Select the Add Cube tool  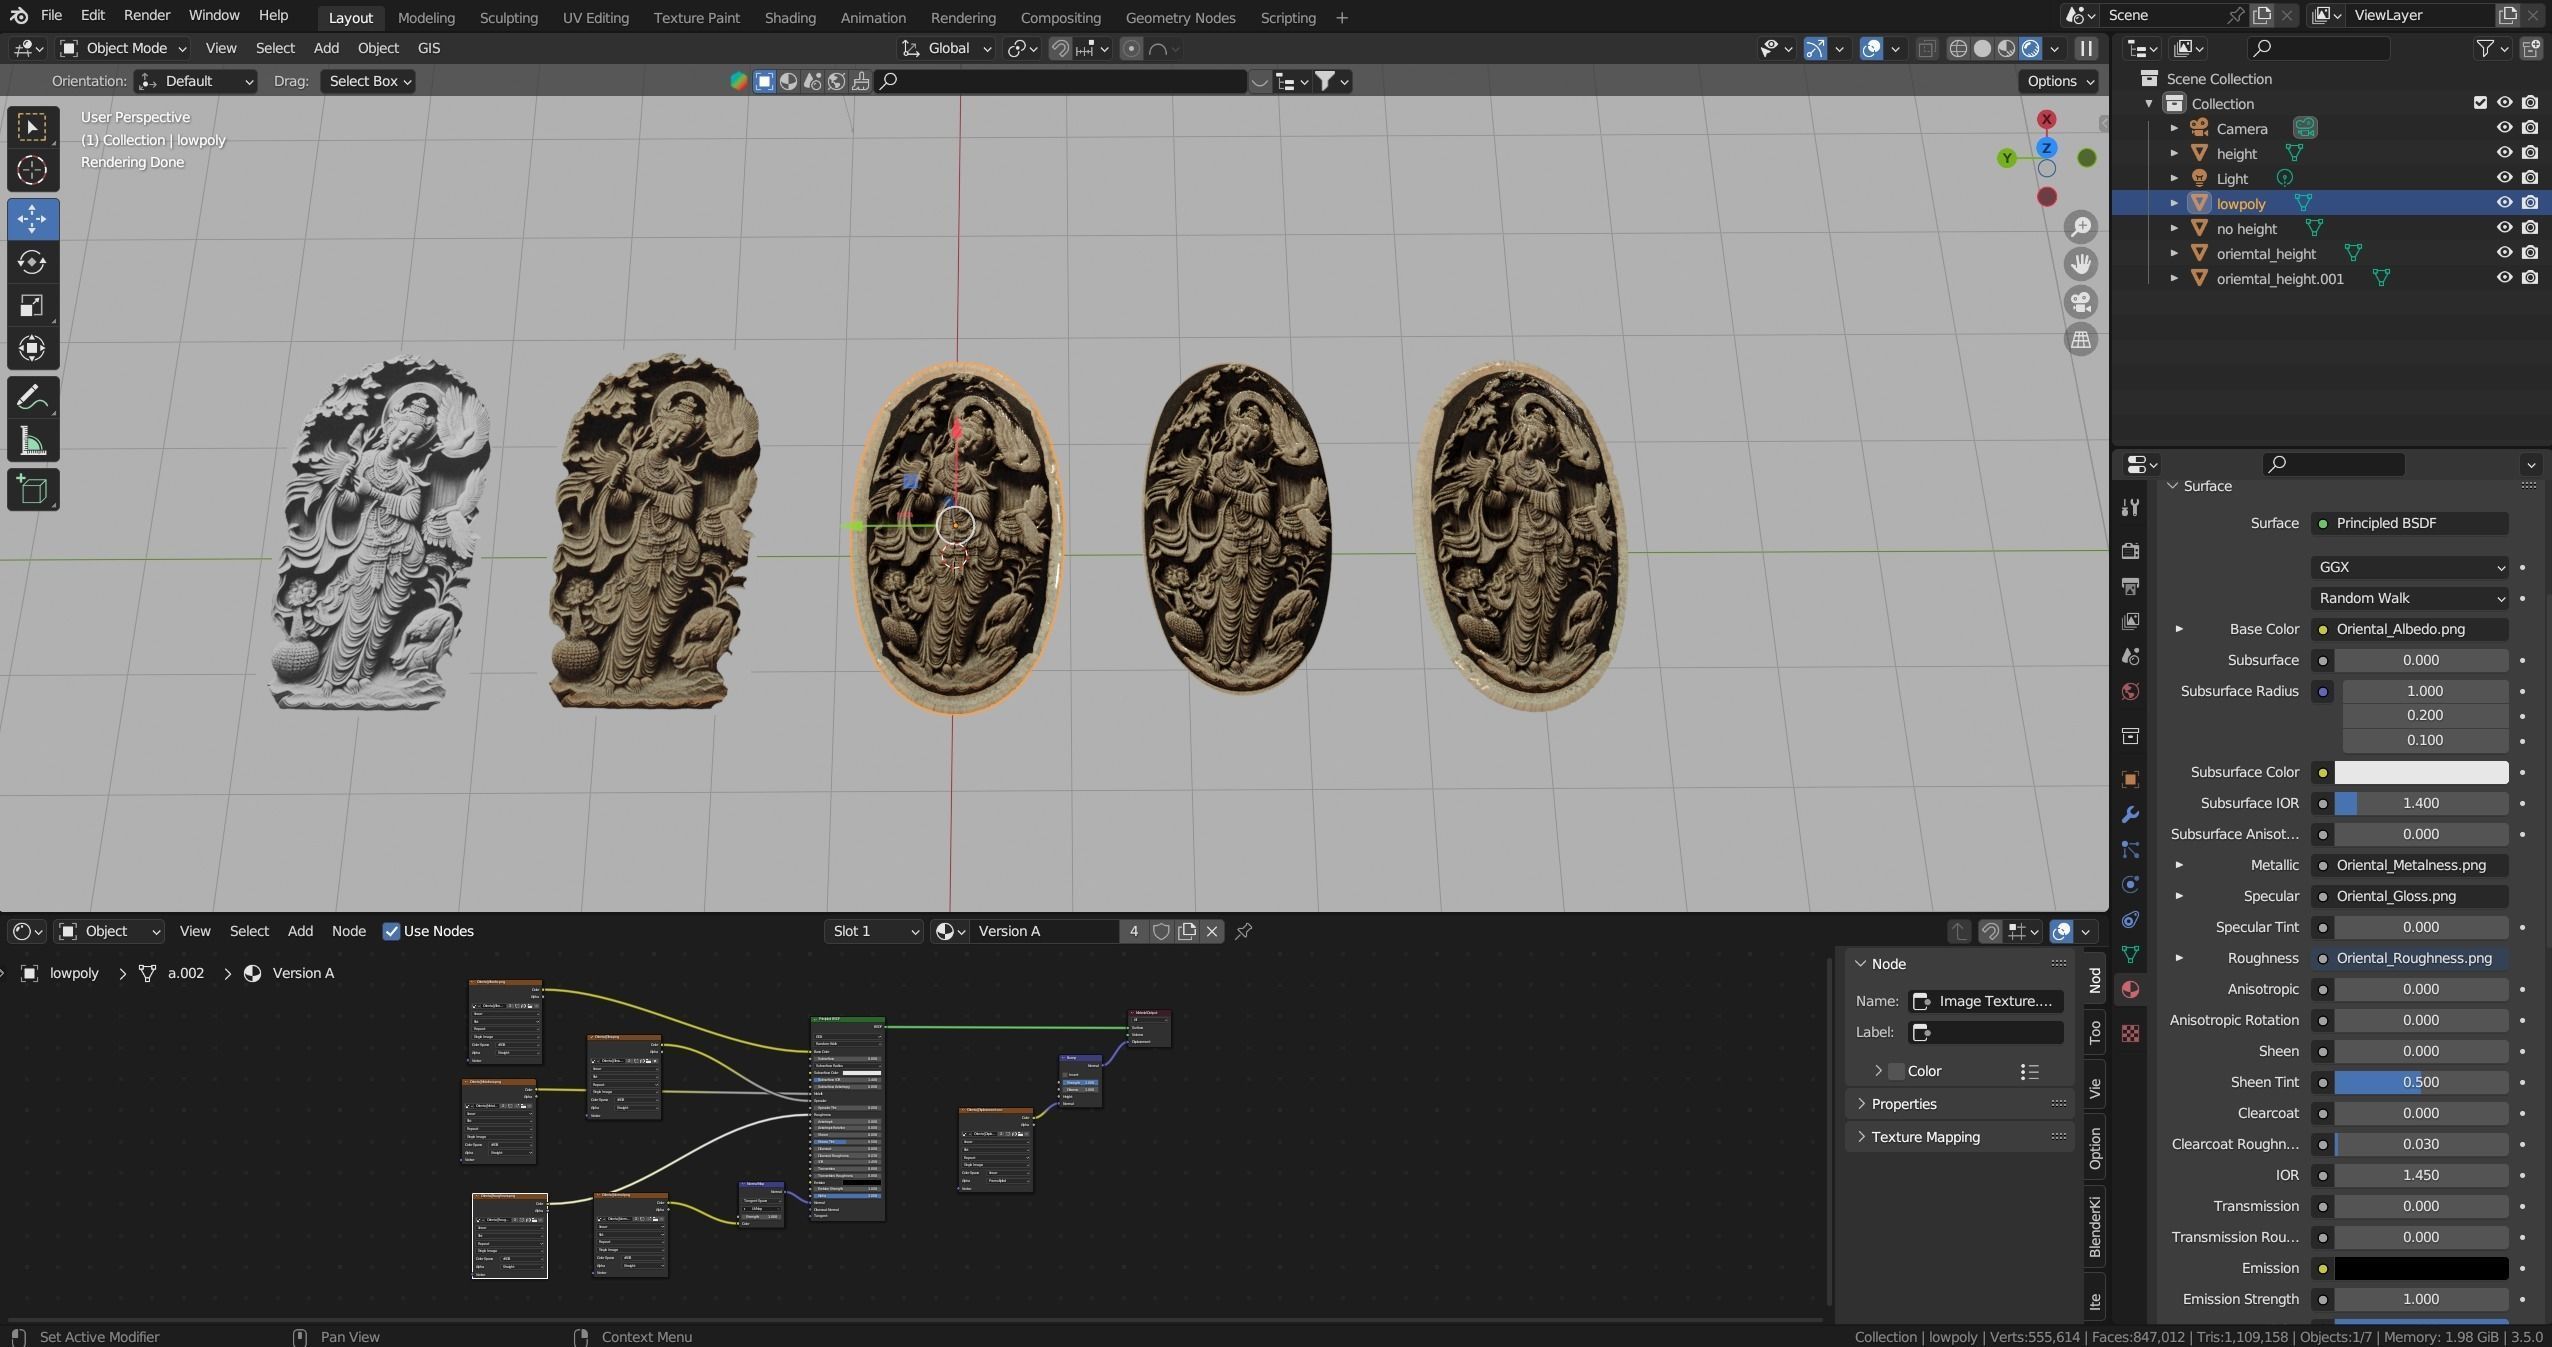click(x=32, y=490)
